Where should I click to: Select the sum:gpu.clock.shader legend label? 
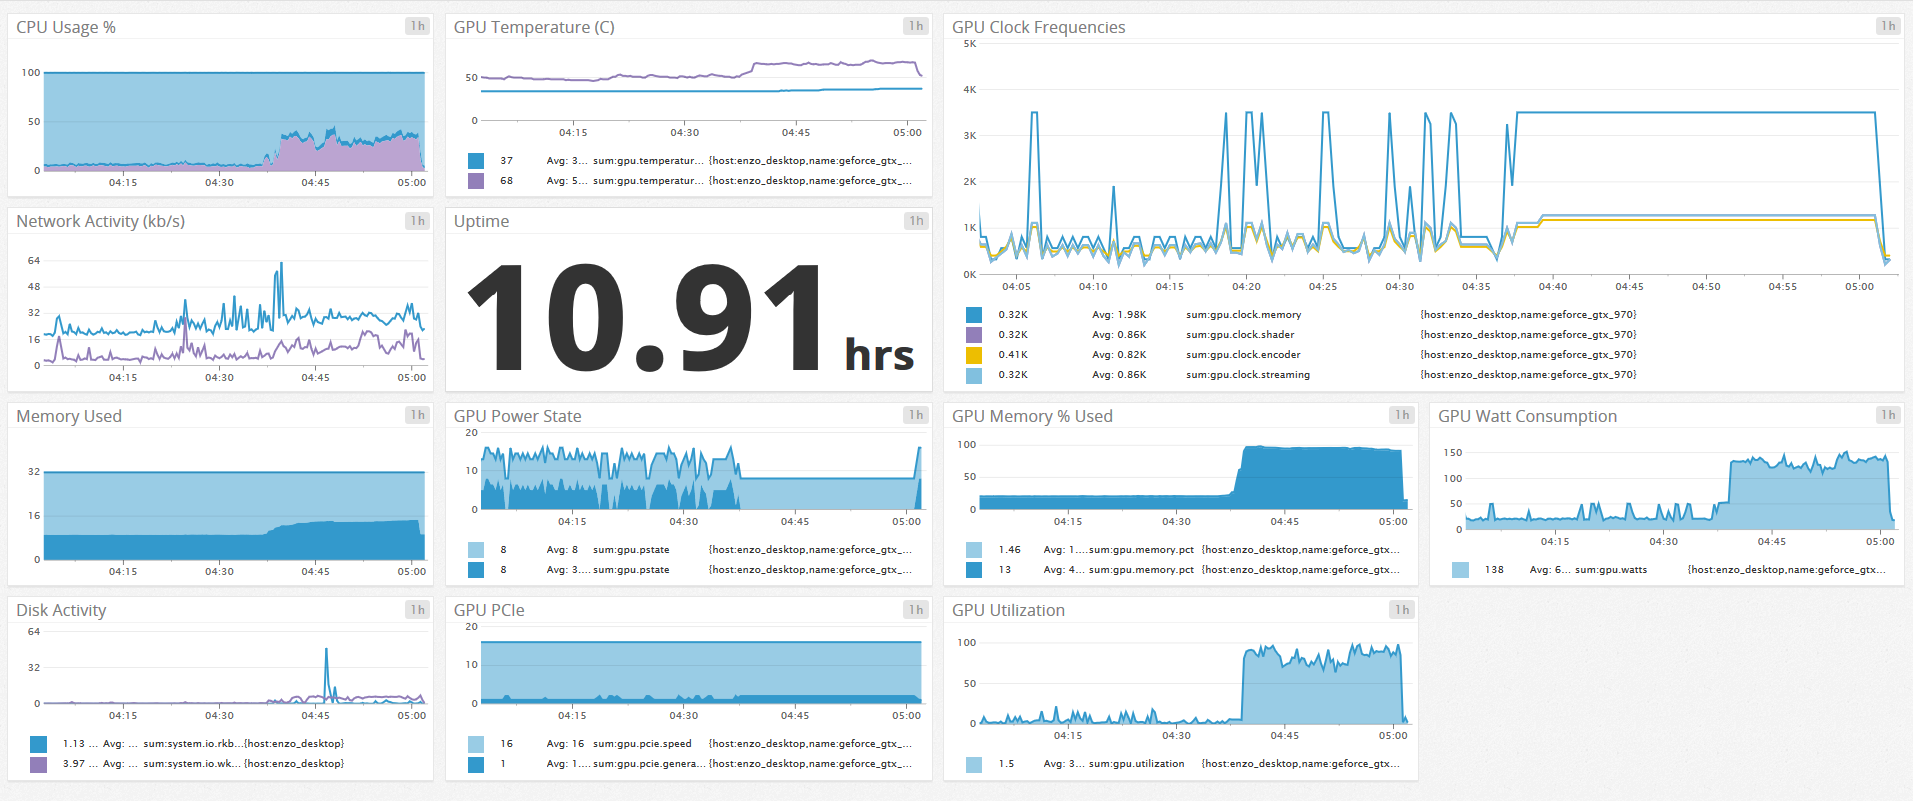tap(1240, 335)
